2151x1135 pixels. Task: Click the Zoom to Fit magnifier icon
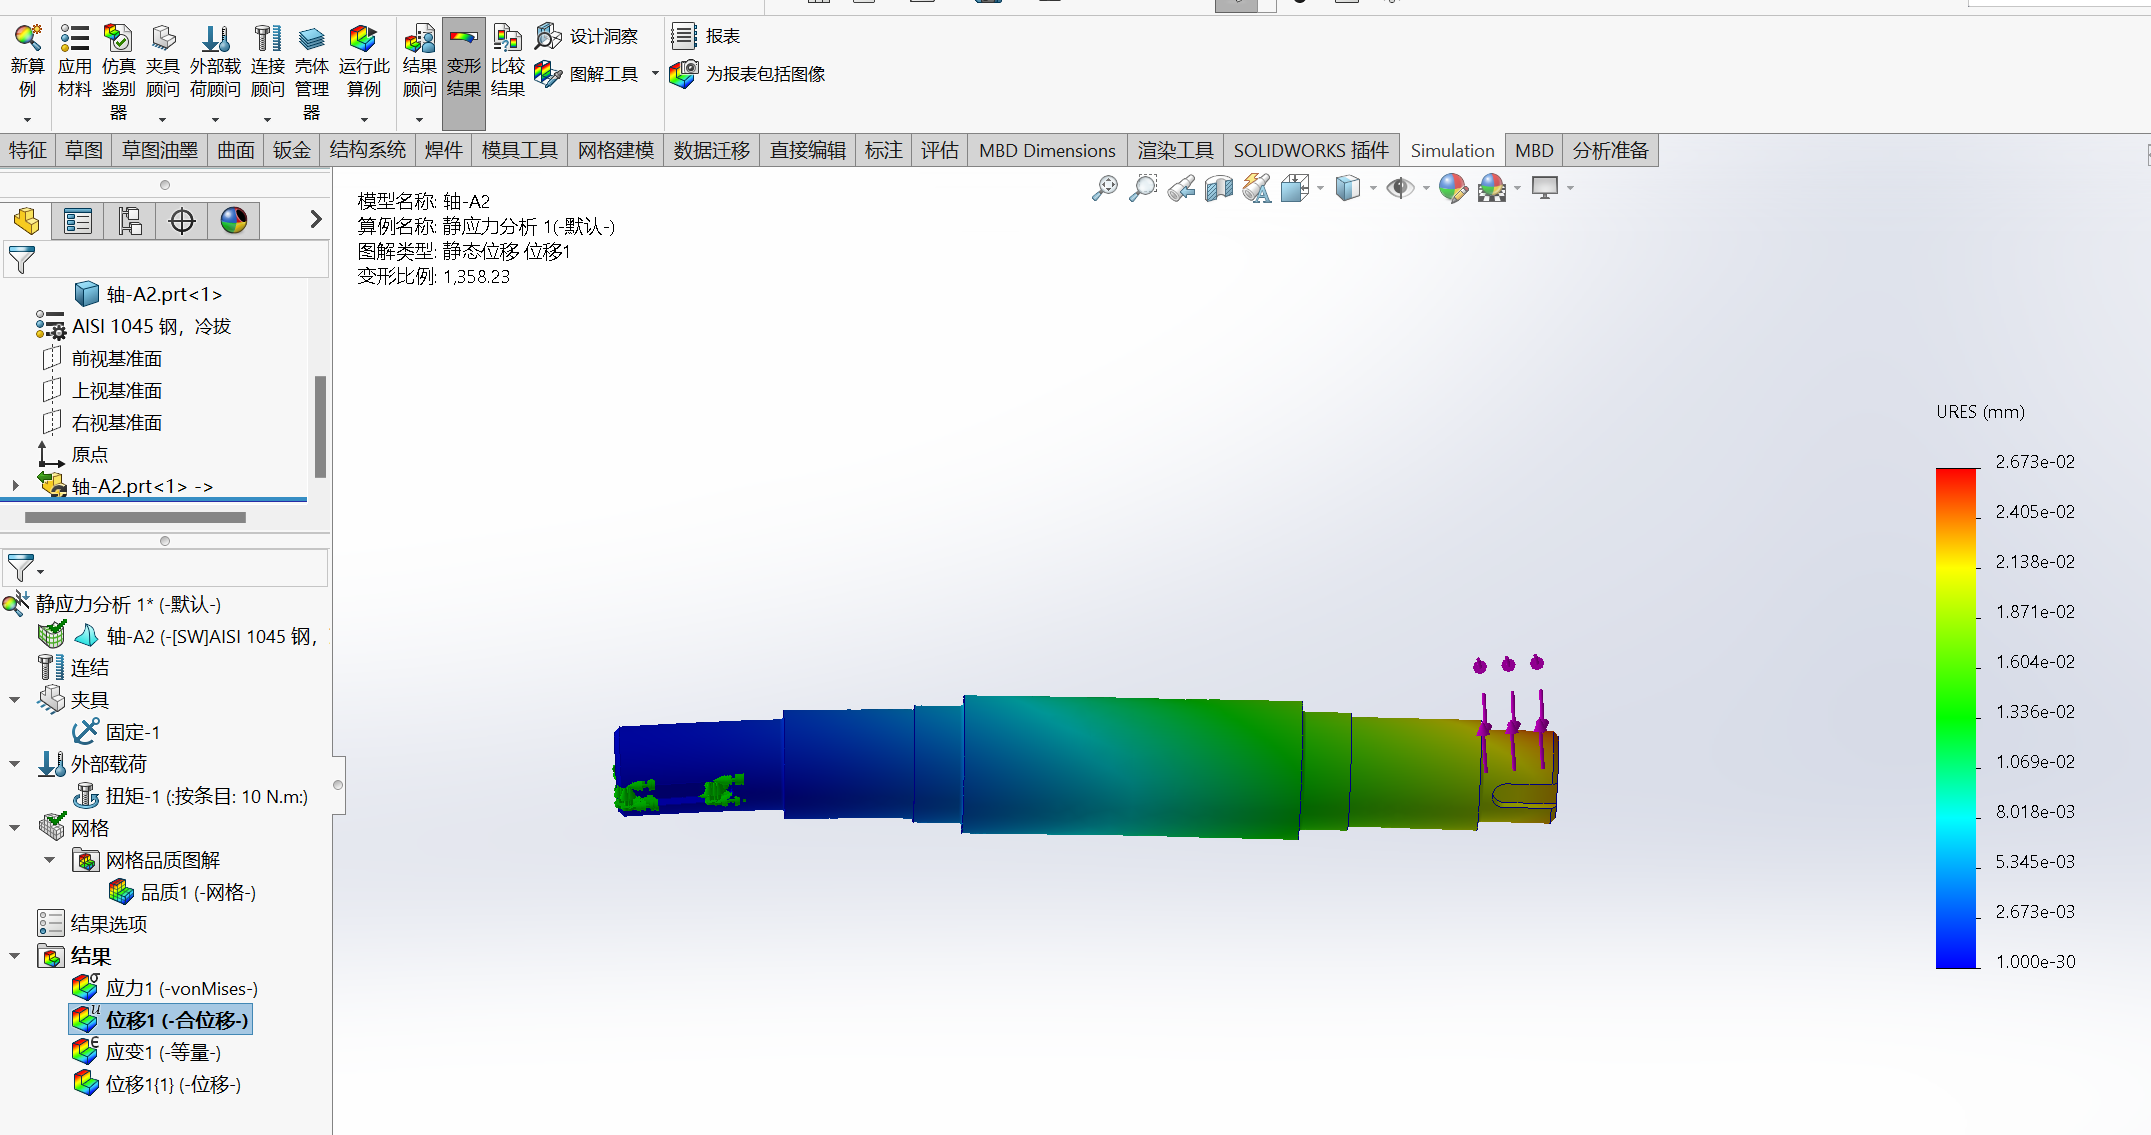click(x=1104, y=188)
